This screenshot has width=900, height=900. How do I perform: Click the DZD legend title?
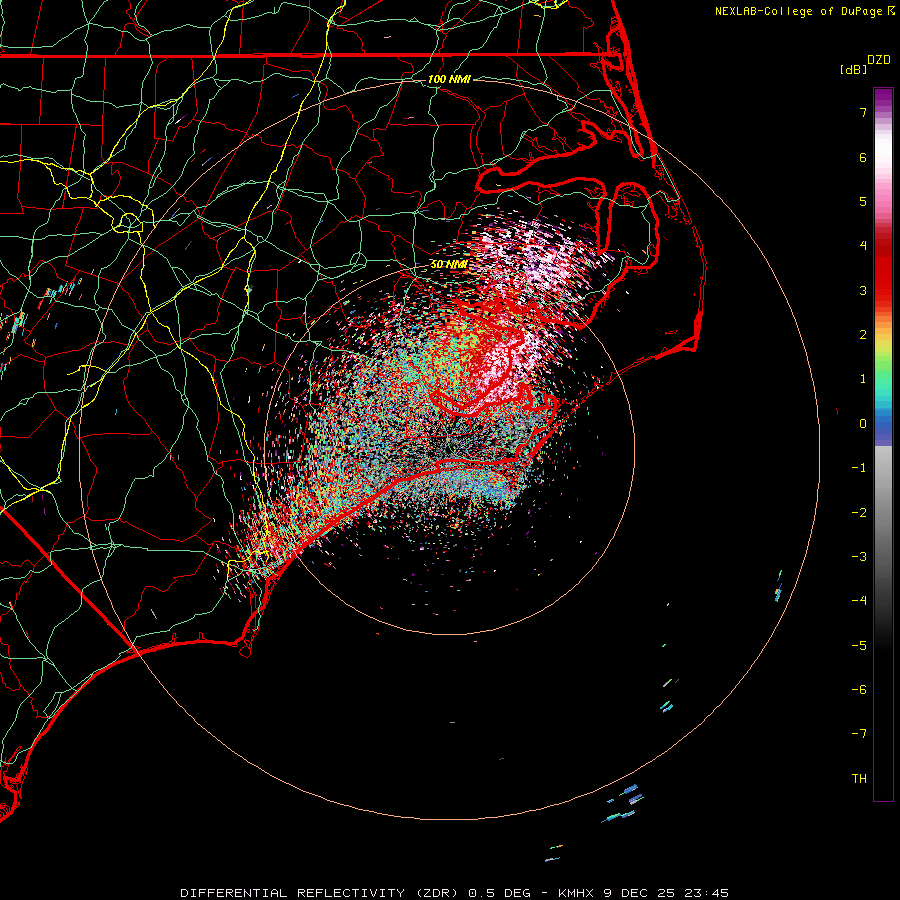click(879, 60)
